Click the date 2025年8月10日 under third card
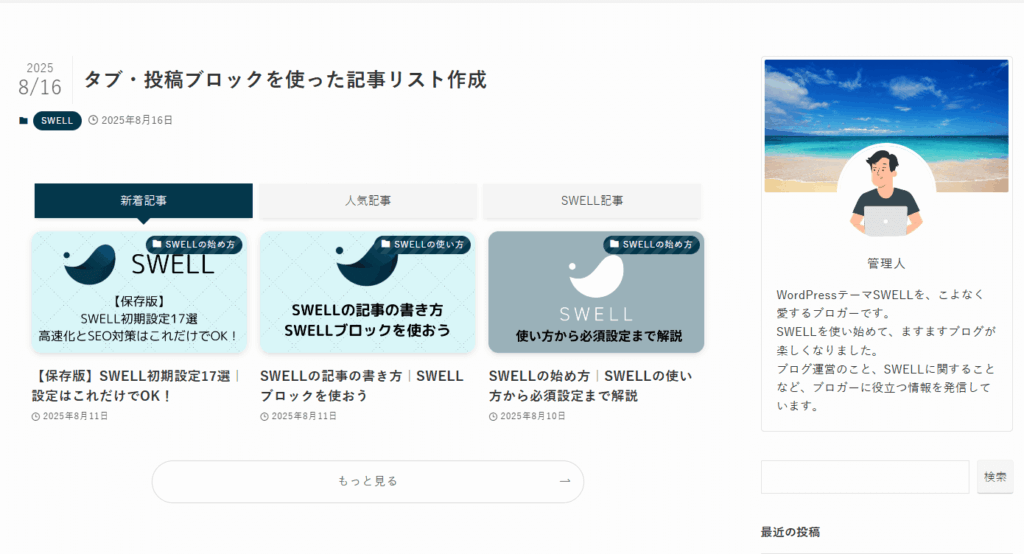The image size is (1024, 554). [x=532, y=416]
